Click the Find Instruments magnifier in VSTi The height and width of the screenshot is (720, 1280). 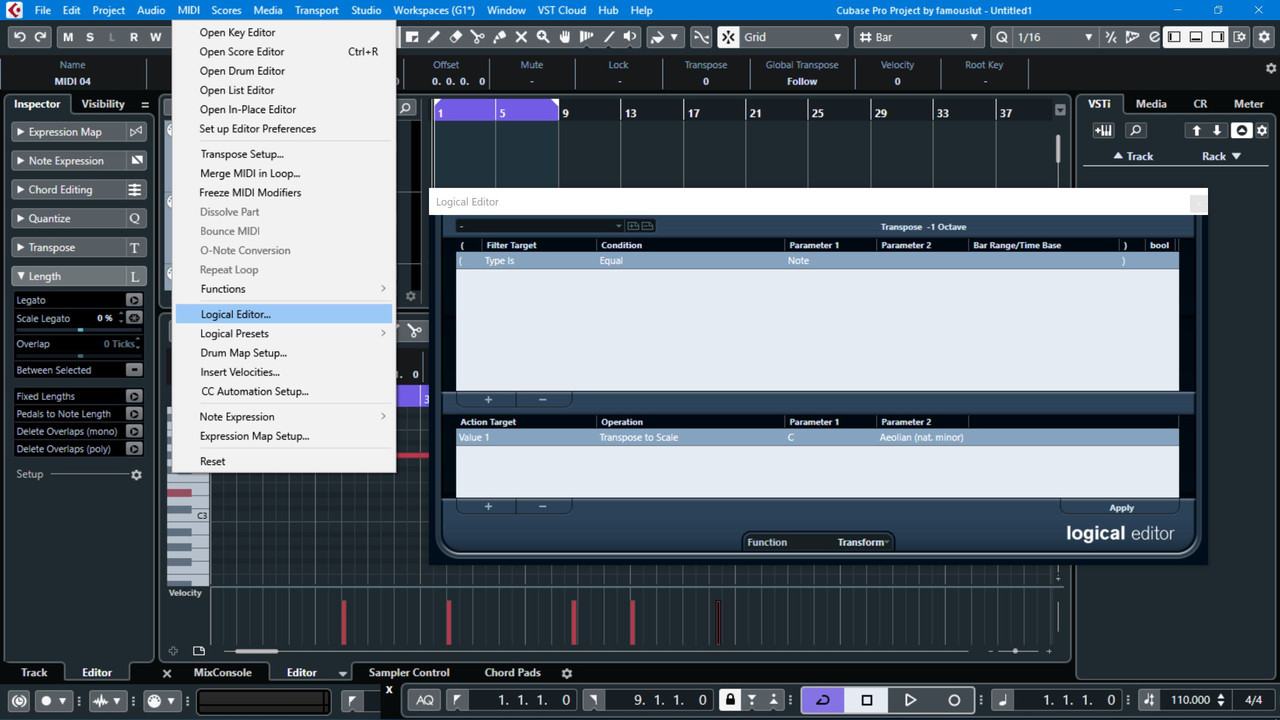click(1135, 130)
